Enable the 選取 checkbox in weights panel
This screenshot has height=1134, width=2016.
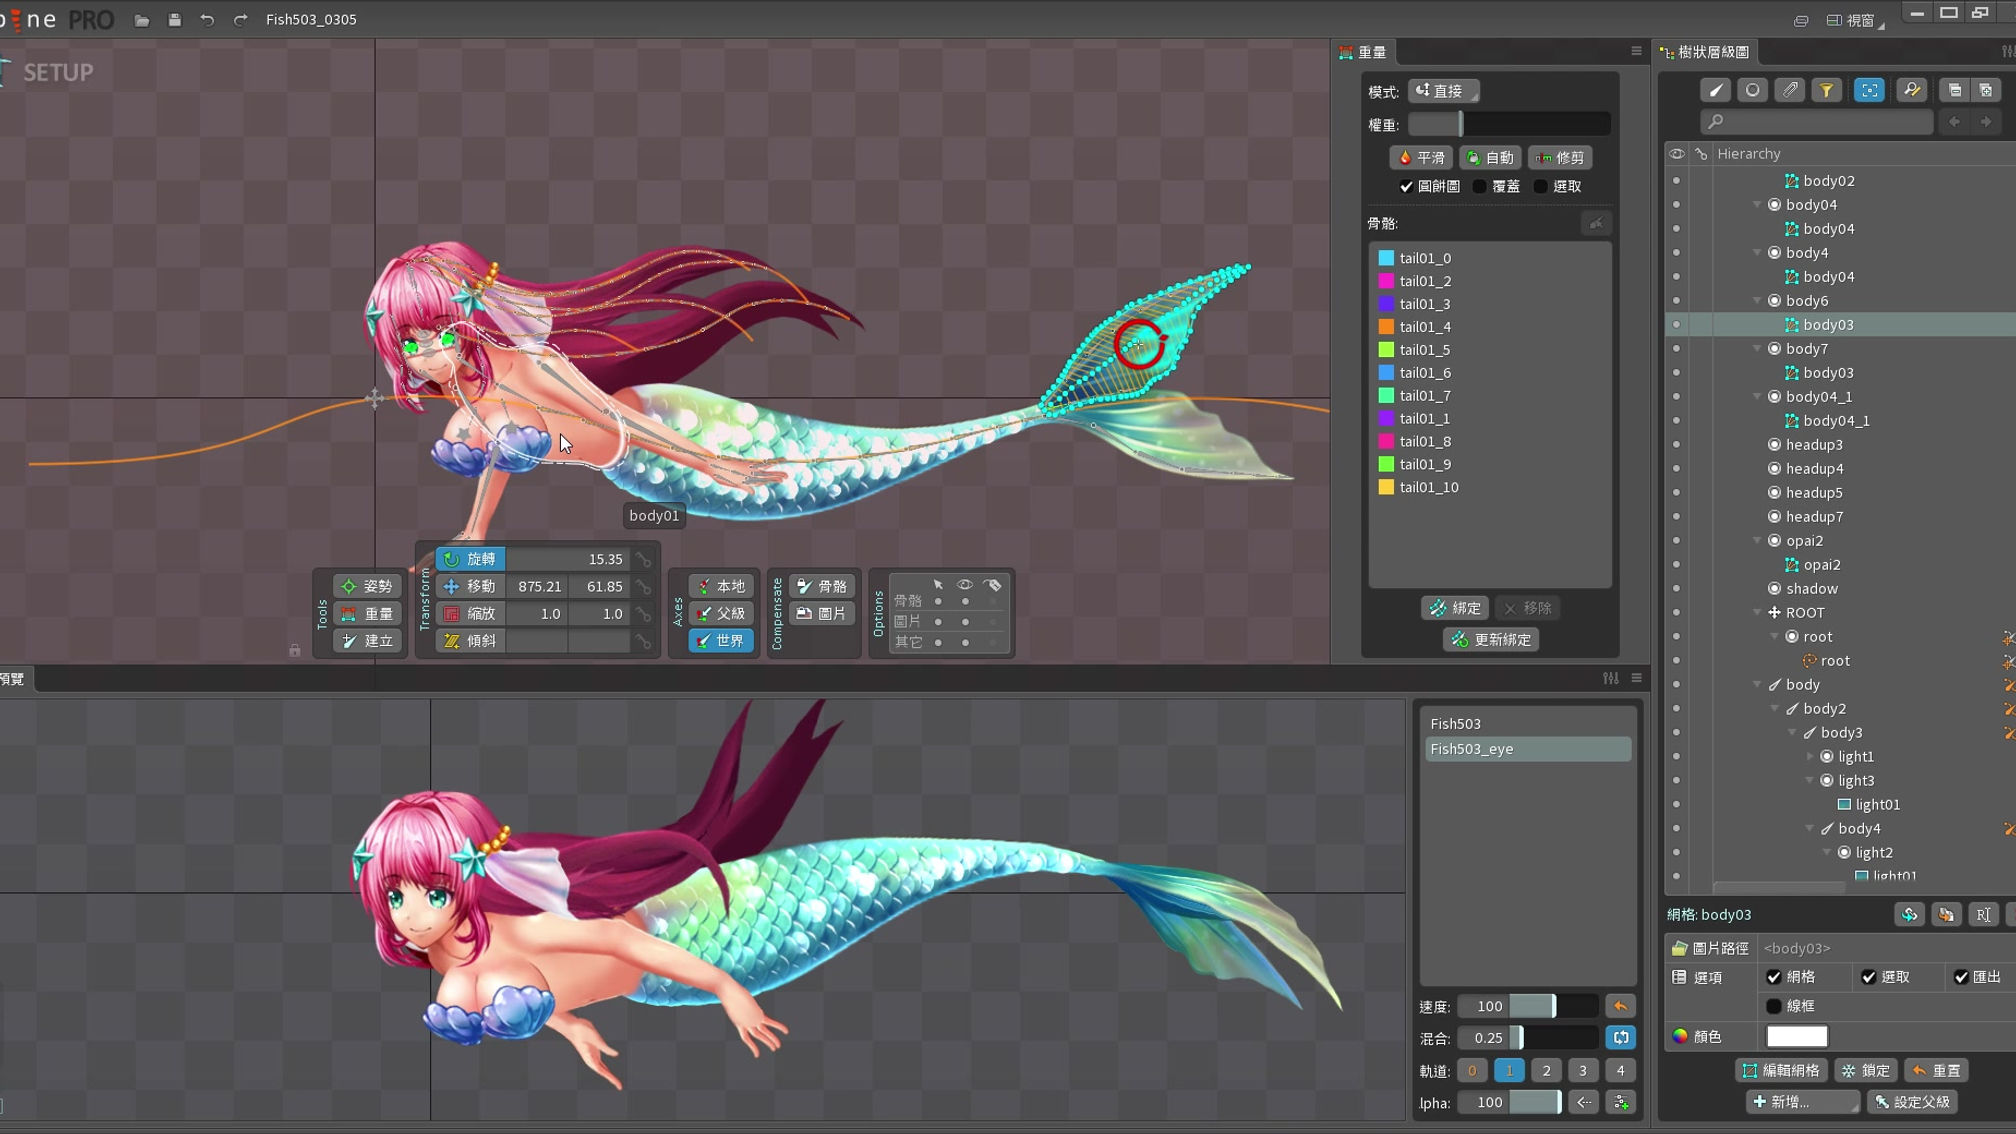[1540, 186]
